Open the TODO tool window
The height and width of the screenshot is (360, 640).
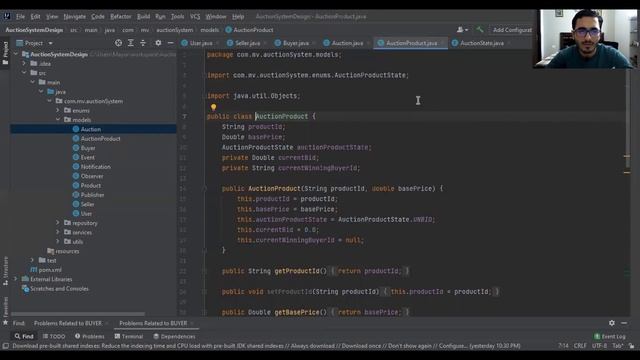tap(54, 336)
